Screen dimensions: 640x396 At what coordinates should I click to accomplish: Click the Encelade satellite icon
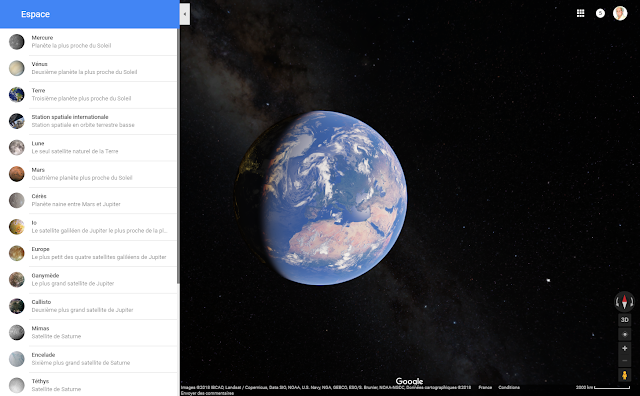tap(17, 359)
